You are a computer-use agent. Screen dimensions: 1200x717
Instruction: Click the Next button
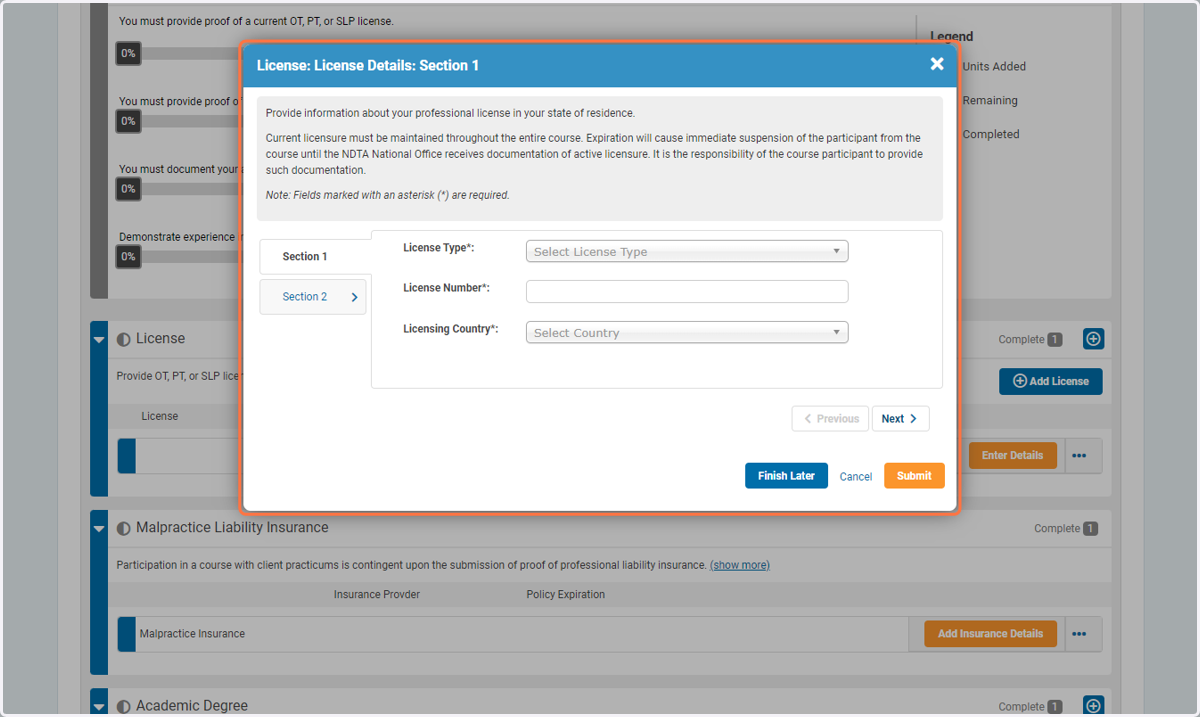900,419
